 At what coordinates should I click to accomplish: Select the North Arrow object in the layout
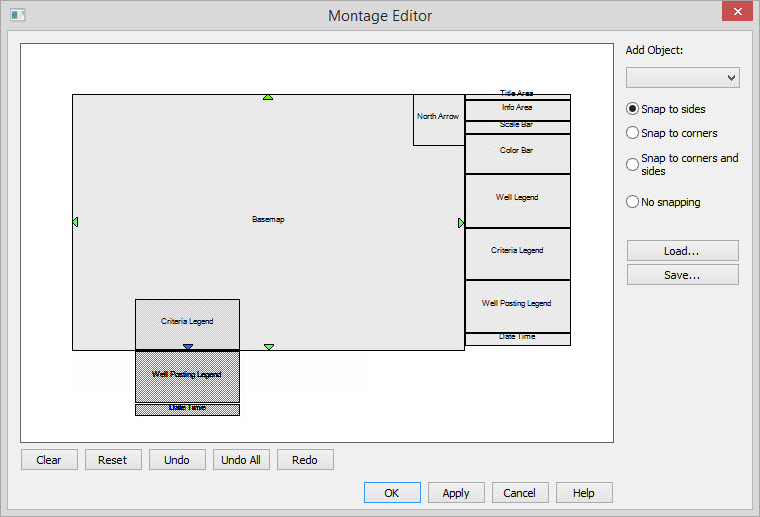[x=438, y=118]
